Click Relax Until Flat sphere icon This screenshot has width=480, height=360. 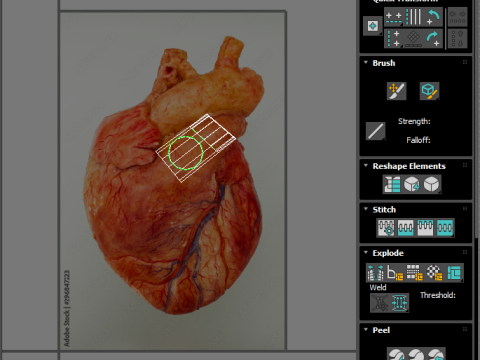[x=412, y=184]
